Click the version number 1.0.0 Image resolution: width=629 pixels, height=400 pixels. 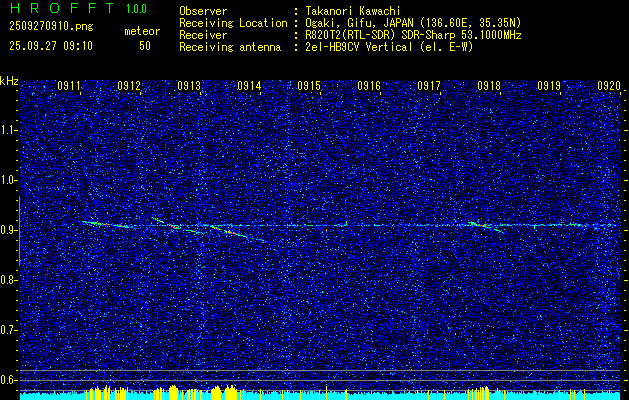(x=136, y=9)
